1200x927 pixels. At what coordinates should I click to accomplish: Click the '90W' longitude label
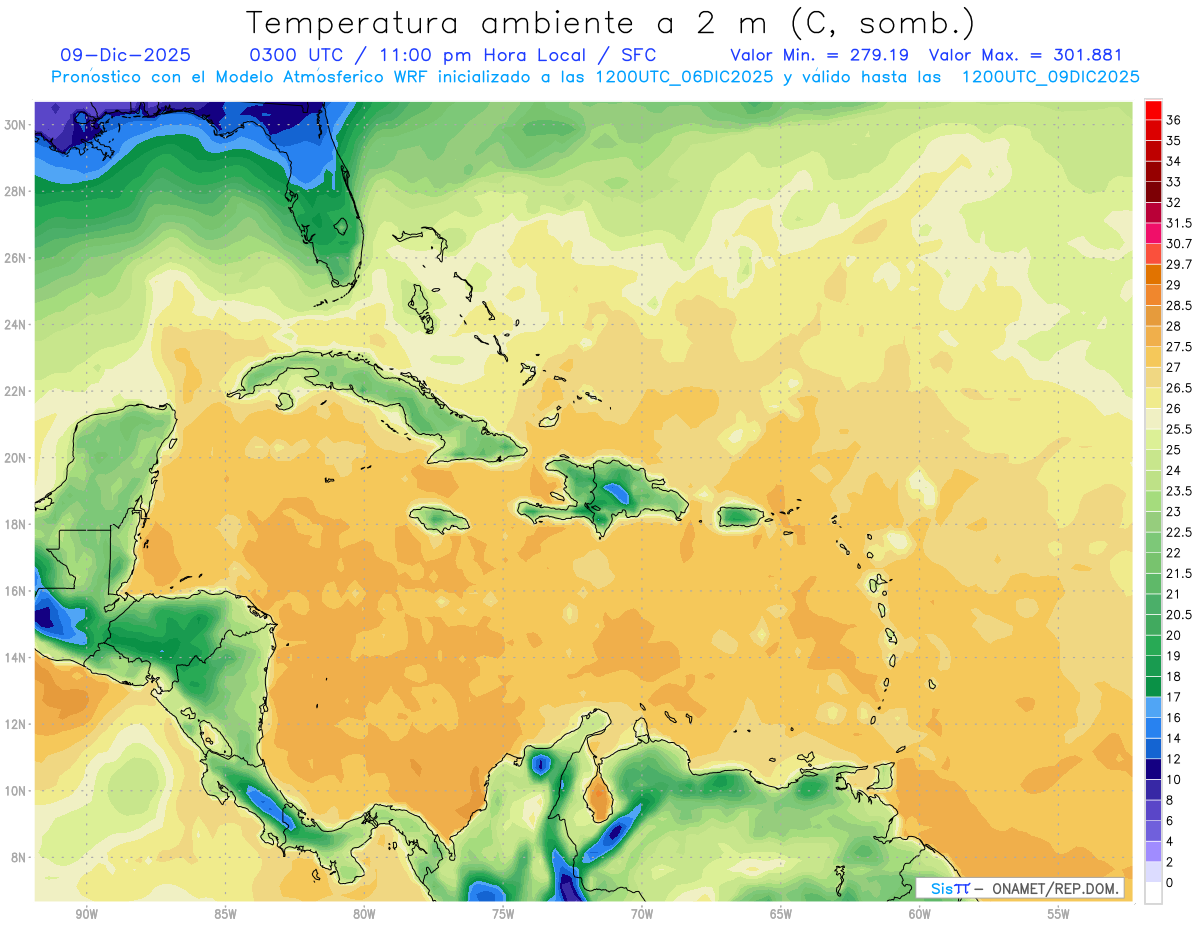click(x=87, y=914)
